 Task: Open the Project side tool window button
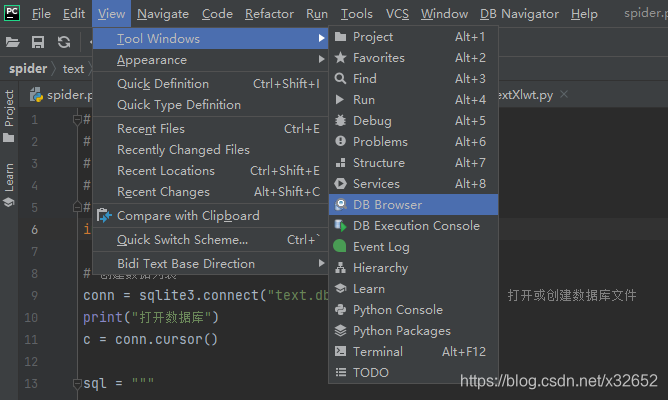click(9, 115)
